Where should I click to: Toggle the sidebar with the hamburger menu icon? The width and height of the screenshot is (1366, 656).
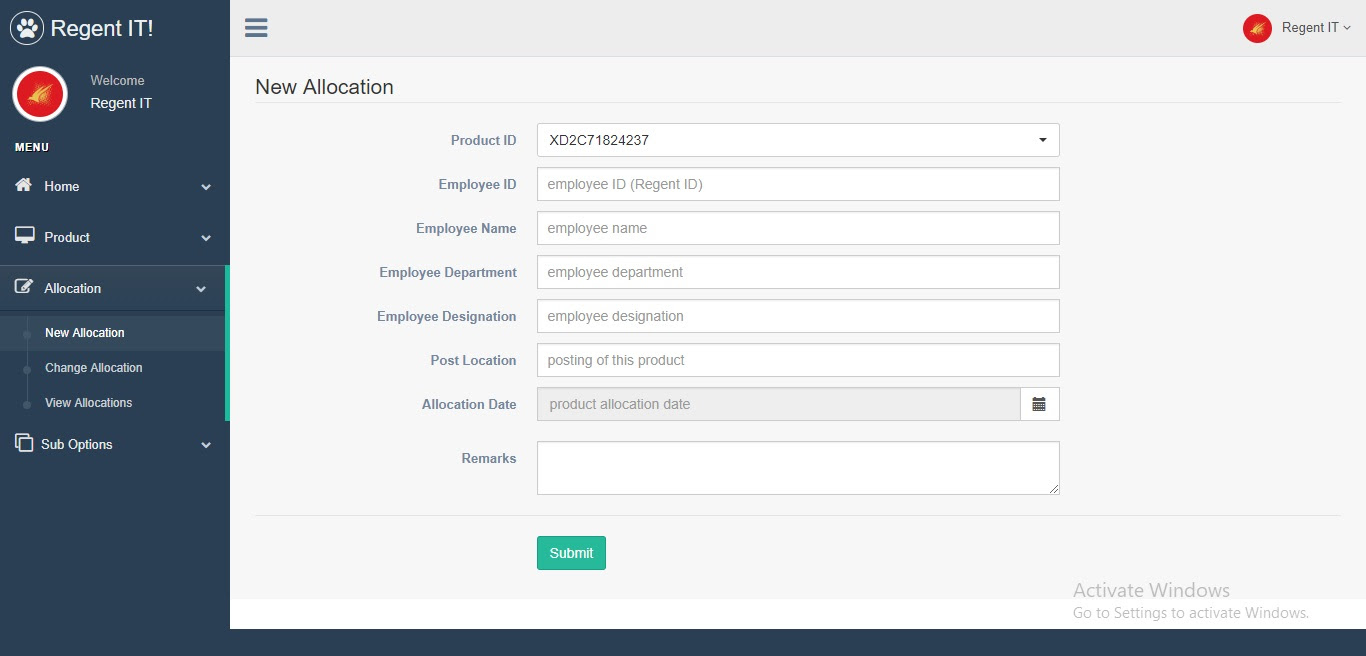(x=256, y=28)
